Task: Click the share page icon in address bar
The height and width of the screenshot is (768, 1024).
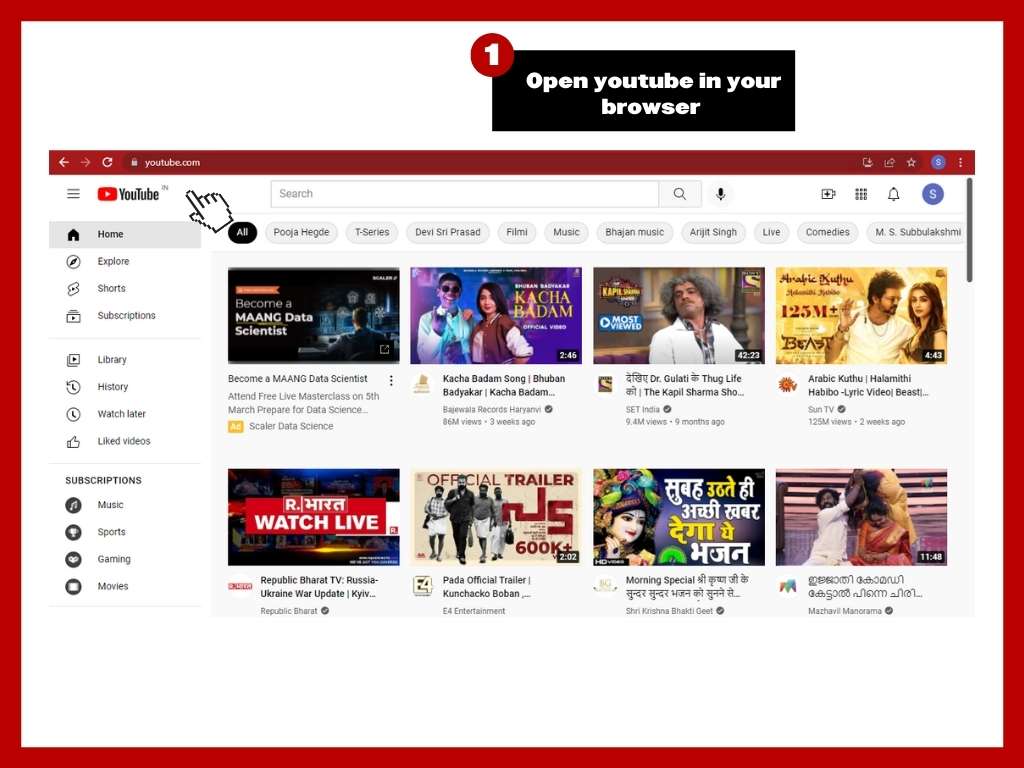Action: [889, 163]
